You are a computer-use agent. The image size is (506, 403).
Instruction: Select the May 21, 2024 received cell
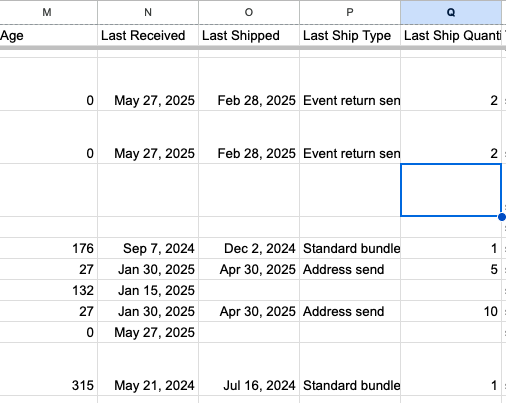point(148,369)
